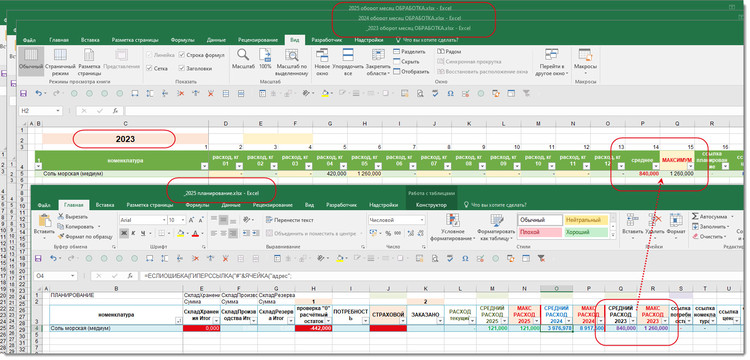Screen dimensions: 750x360
Task: Open the Масштаб zoom dialog
Action: (243, 59)
